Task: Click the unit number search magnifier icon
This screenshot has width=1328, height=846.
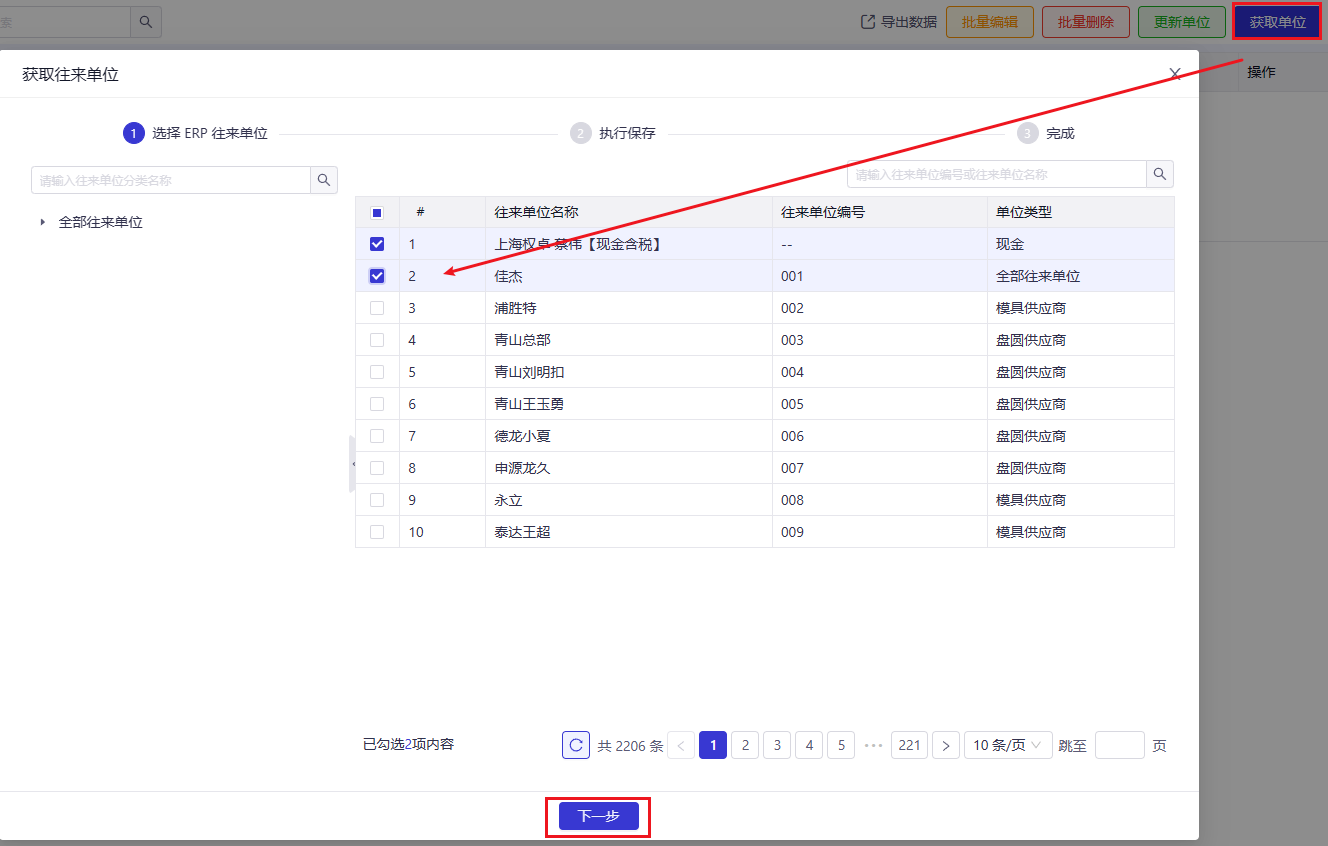Action: click(x=1160, y=174)
